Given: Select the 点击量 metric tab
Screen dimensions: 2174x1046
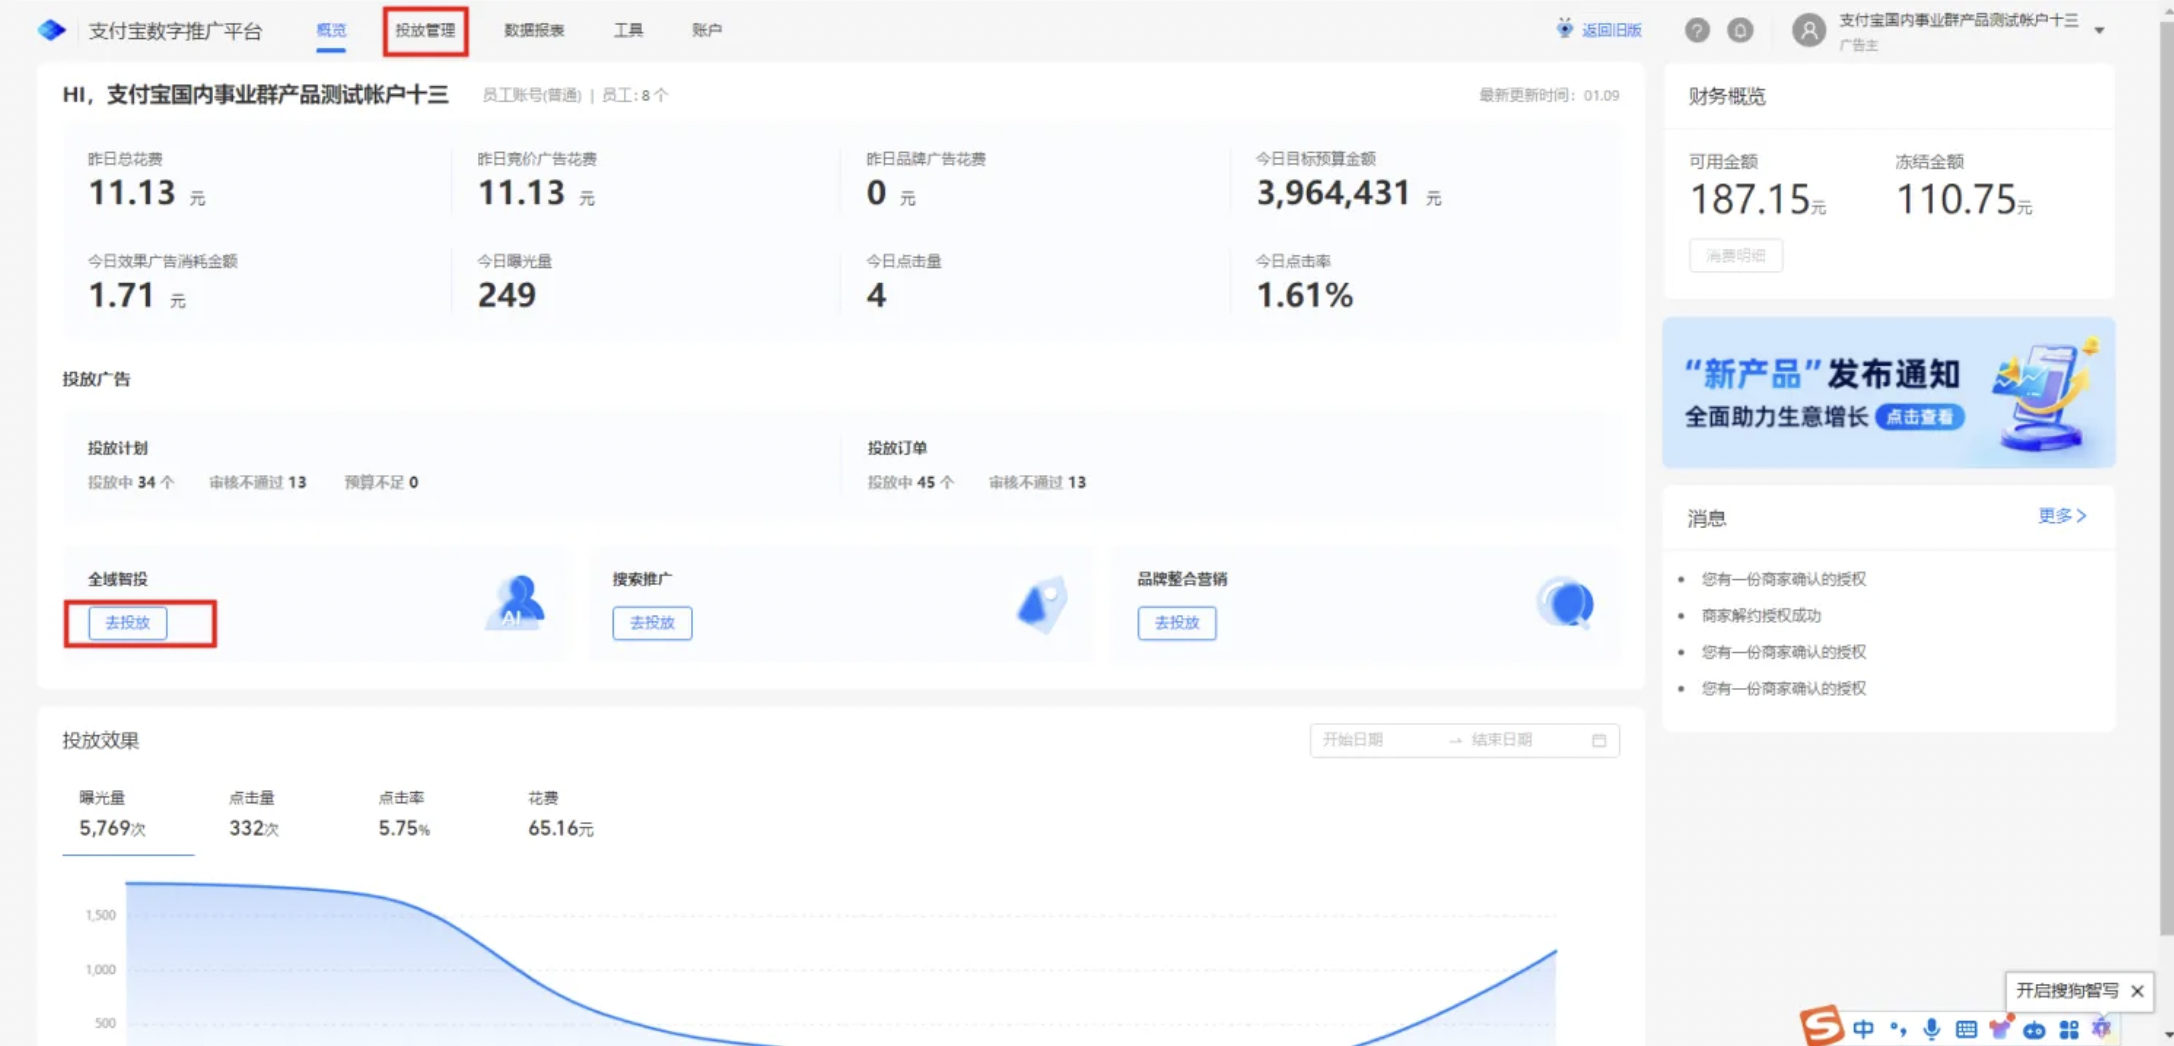Looking at the screenshot, I should coord(253,813).
